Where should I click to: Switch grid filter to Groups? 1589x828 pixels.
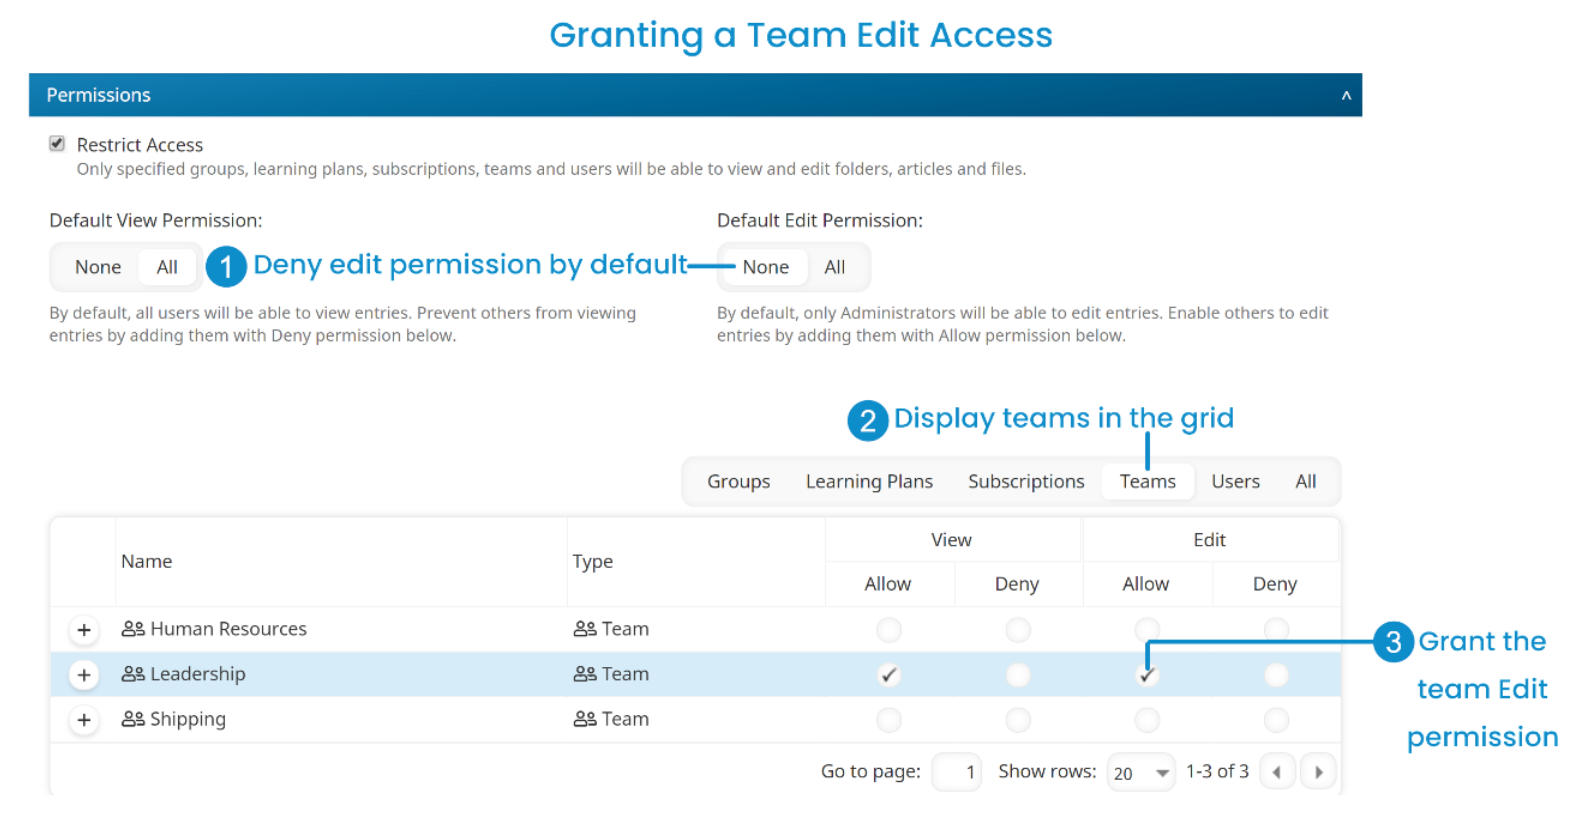coord(739,482)
